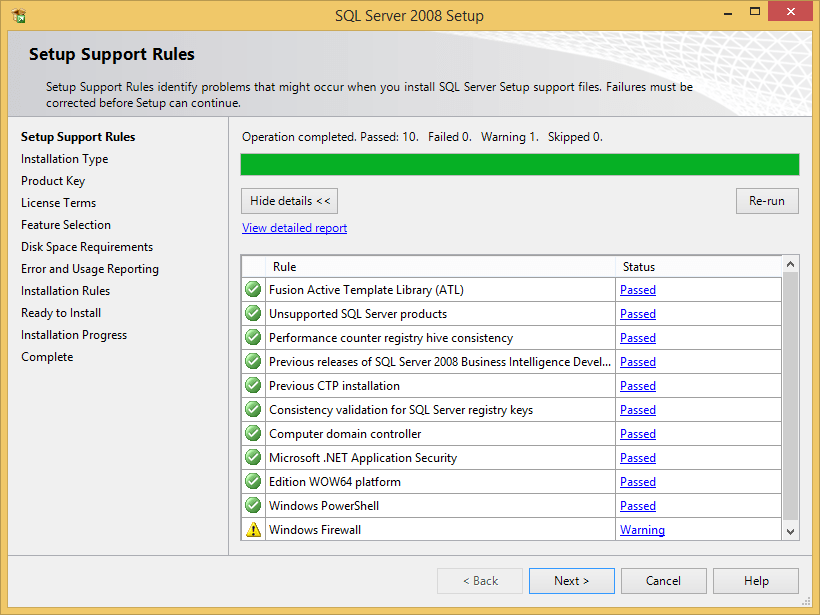
Task: Maximize the SQL Server 2008 Setup window
Action: [x=755, y=12]
